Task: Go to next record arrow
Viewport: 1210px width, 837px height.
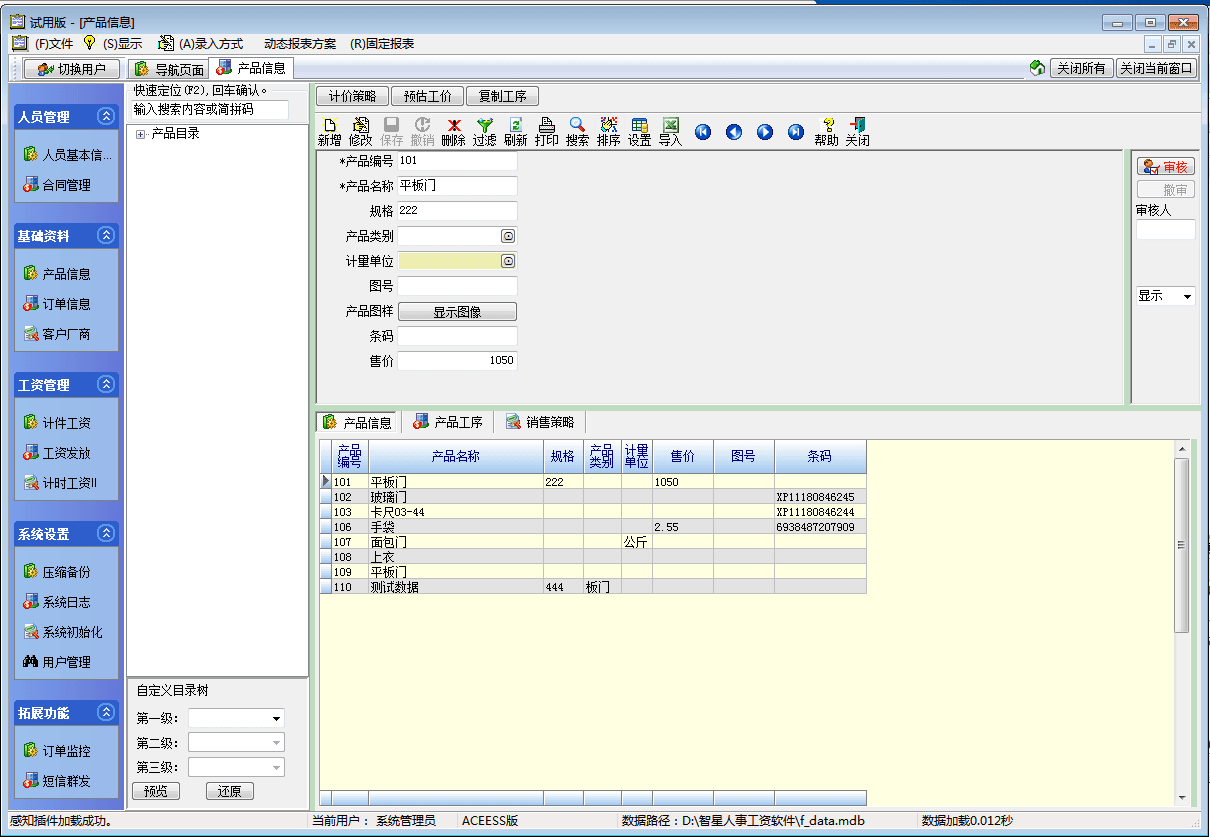Action: click(765, 132)
